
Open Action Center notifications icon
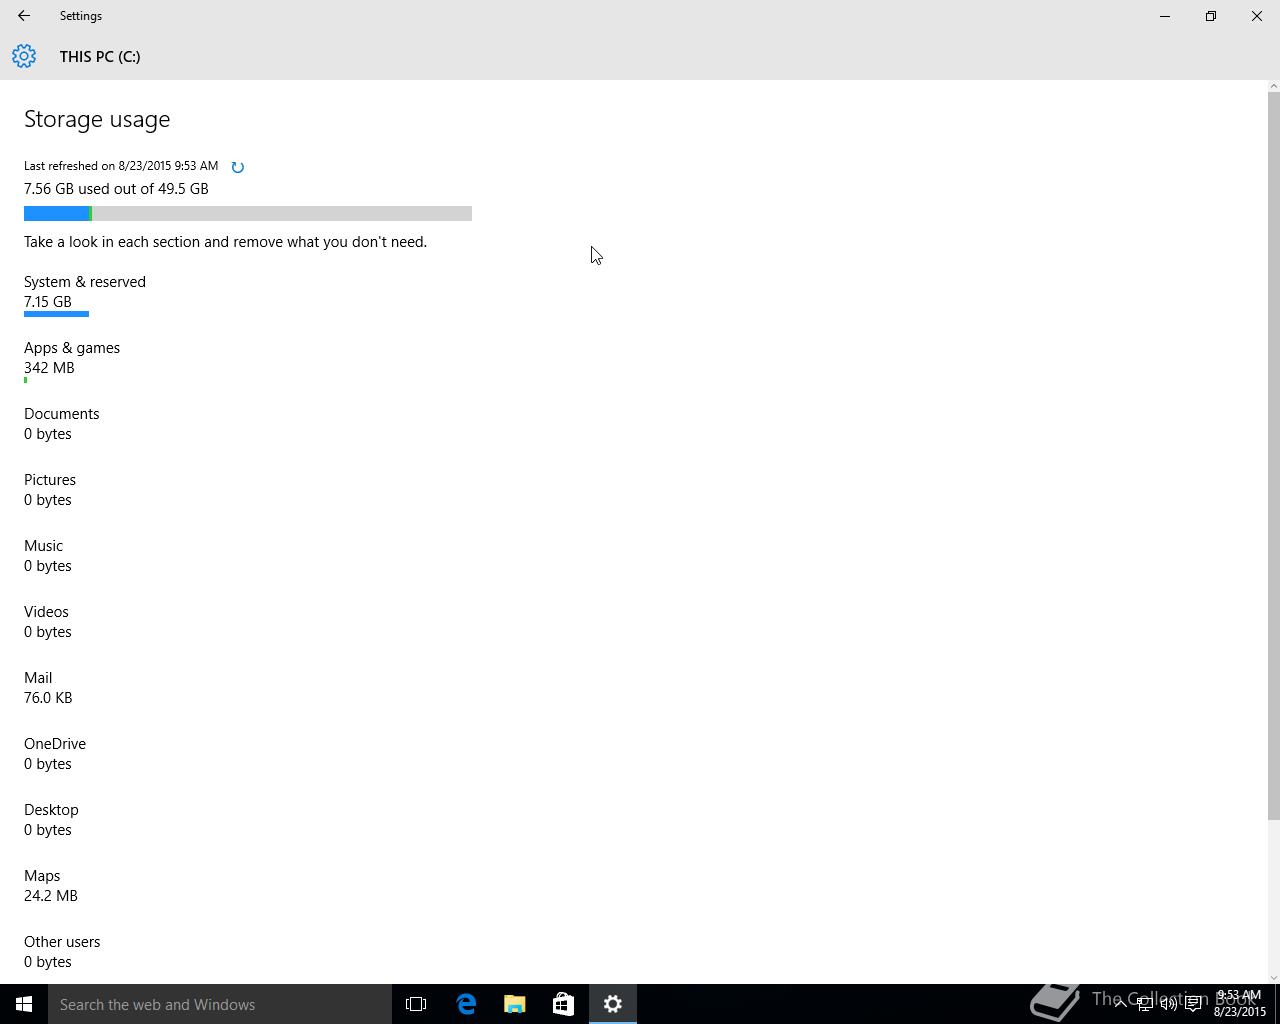[1193, 1004]
